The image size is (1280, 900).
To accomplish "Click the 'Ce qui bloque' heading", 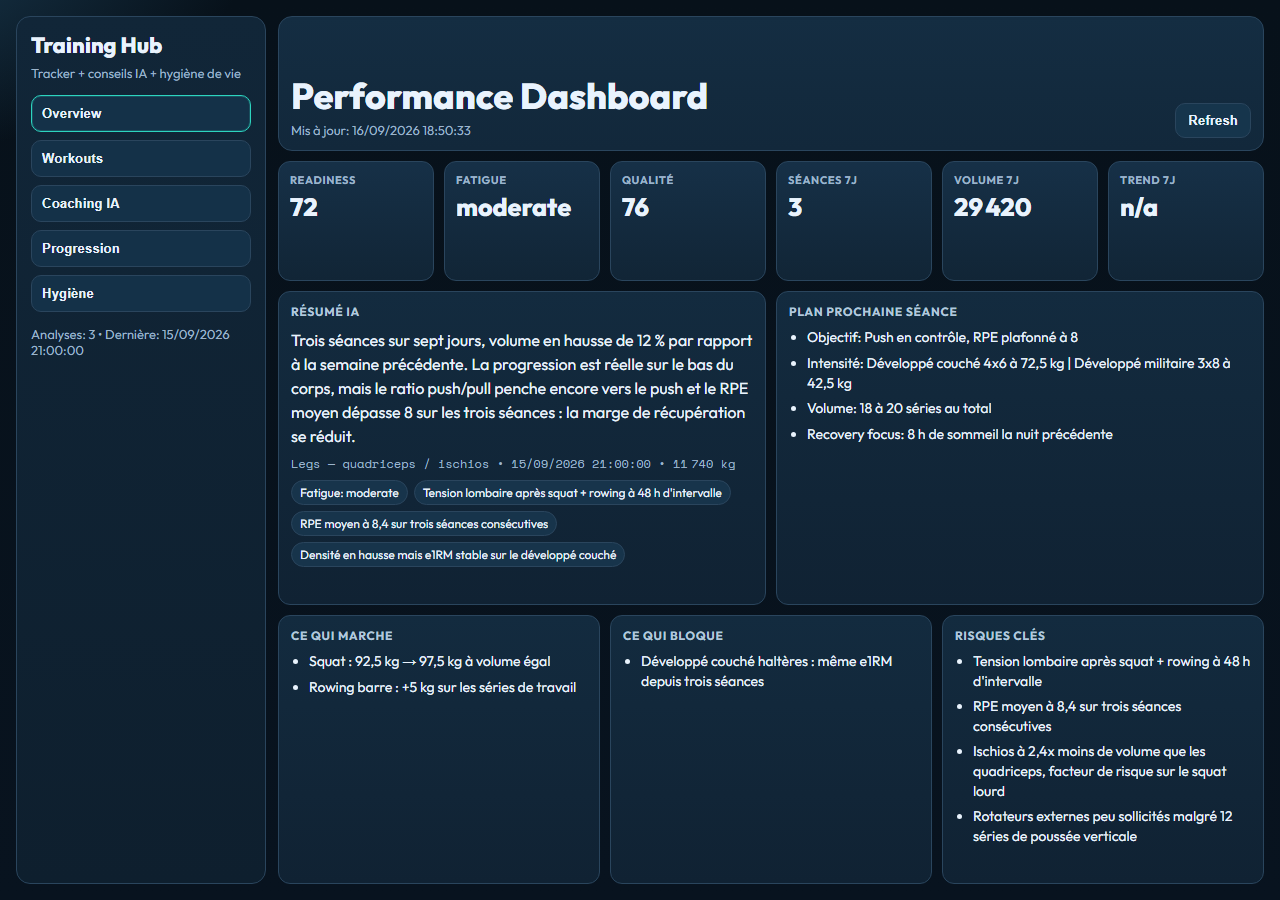I will coord(673,636).
